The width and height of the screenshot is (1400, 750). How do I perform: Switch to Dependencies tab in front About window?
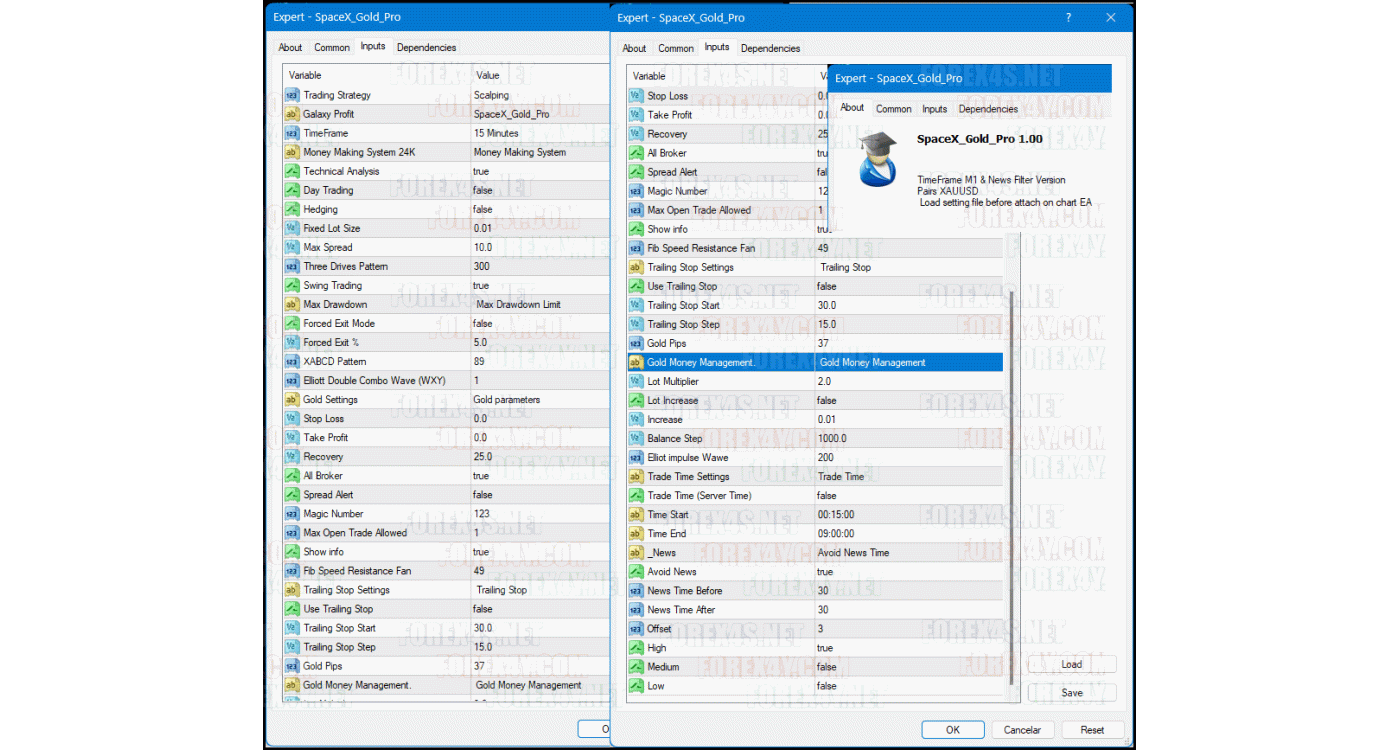pos(988,109)
